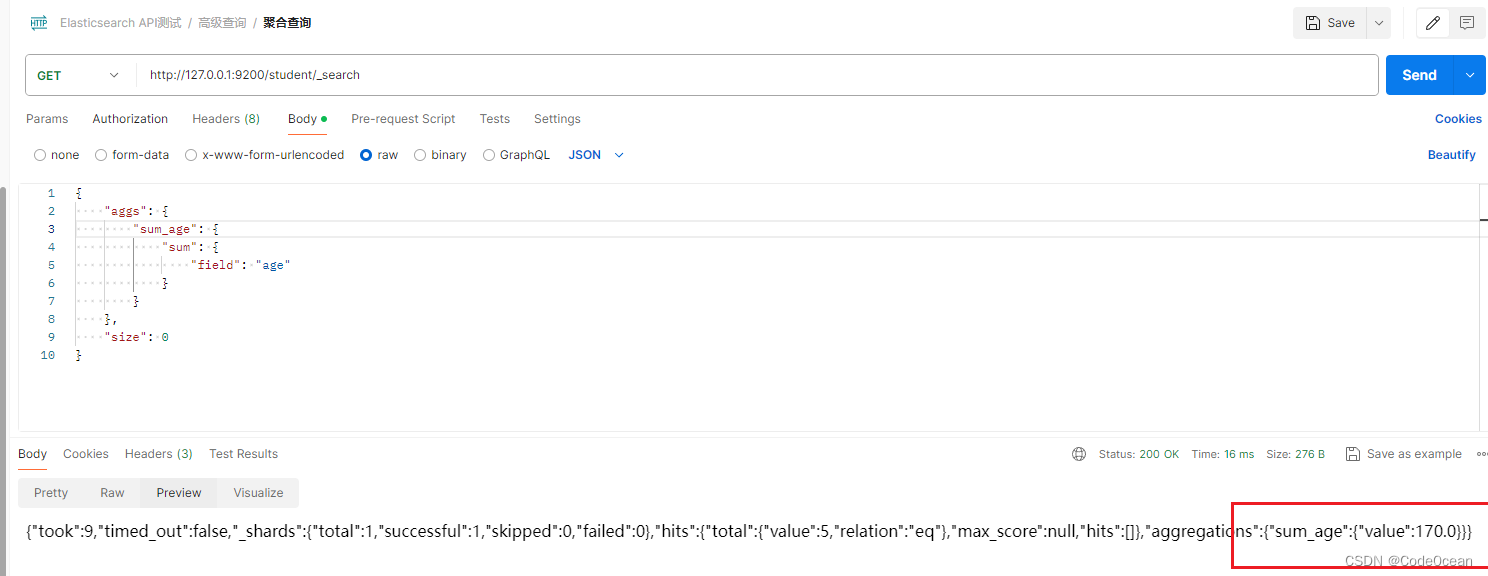Open the response more options ellipsis

[1481, 454]
